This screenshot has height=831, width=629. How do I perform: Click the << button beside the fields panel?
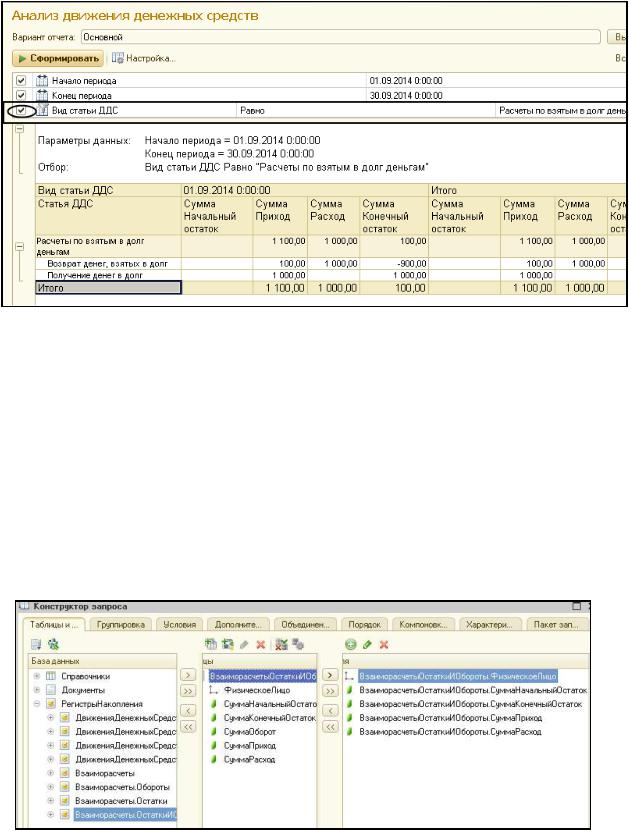pyautogui.click(x=330, y=727)
